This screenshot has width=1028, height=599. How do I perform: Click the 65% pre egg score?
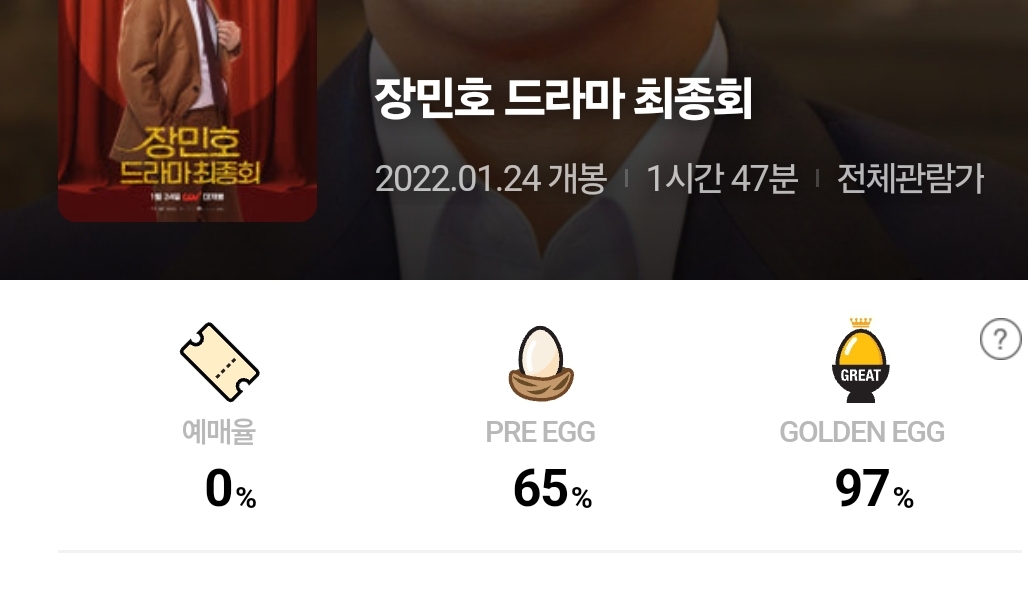[x=552, y=489]
